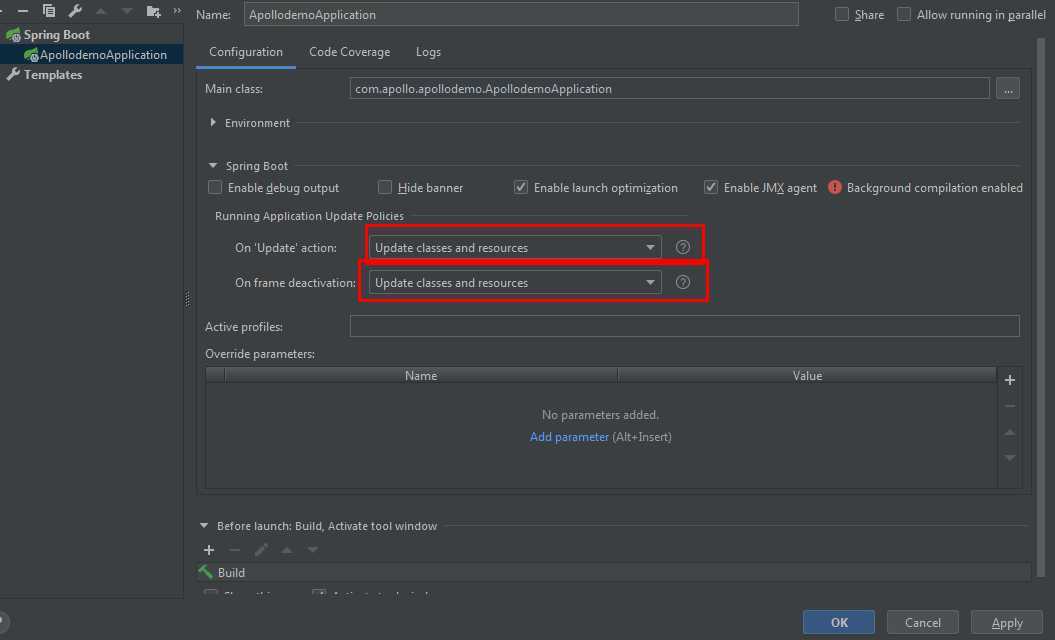The width and height of the screenshot is (1055, 640).
Task: Switch to the Configuration tab
Action: click(x=246, y=52)
